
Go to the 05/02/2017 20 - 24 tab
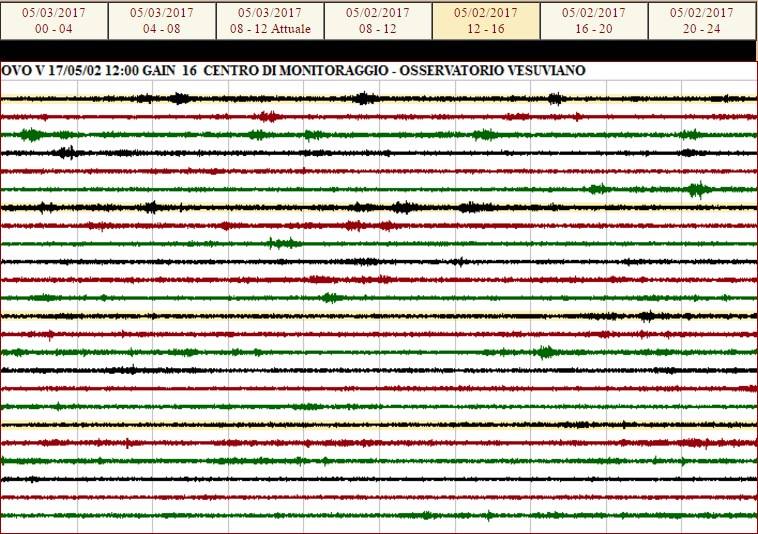tap(702, 20)
